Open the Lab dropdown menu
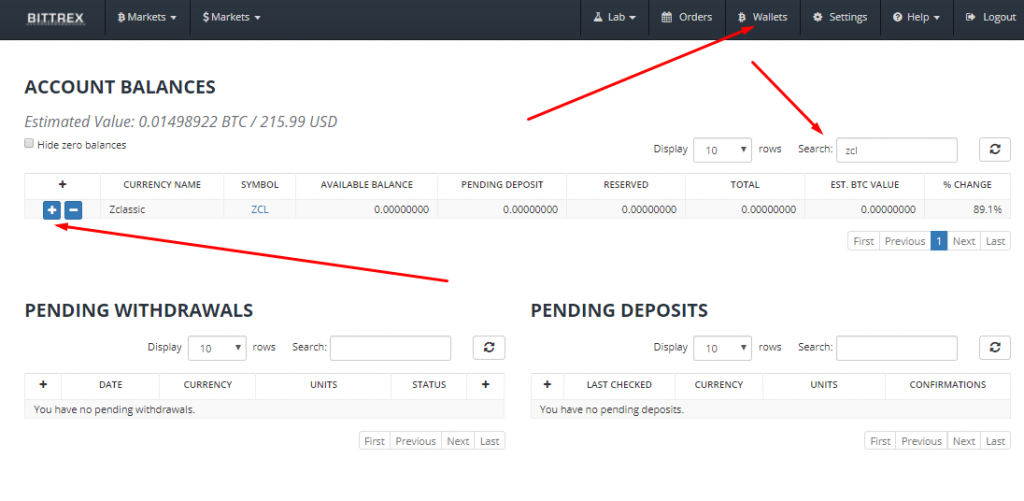The width and height of the screenshot is (1024, 501). coord(614,18)
